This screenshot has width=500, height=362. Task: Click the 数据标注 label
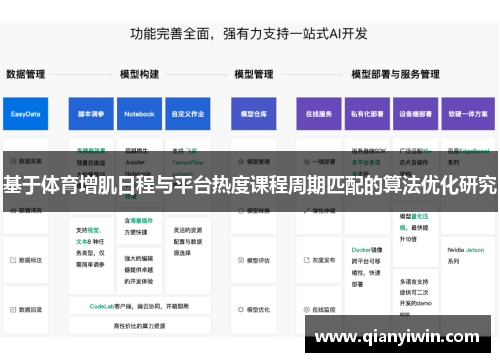pyautogui.click(x=30, y=260)
